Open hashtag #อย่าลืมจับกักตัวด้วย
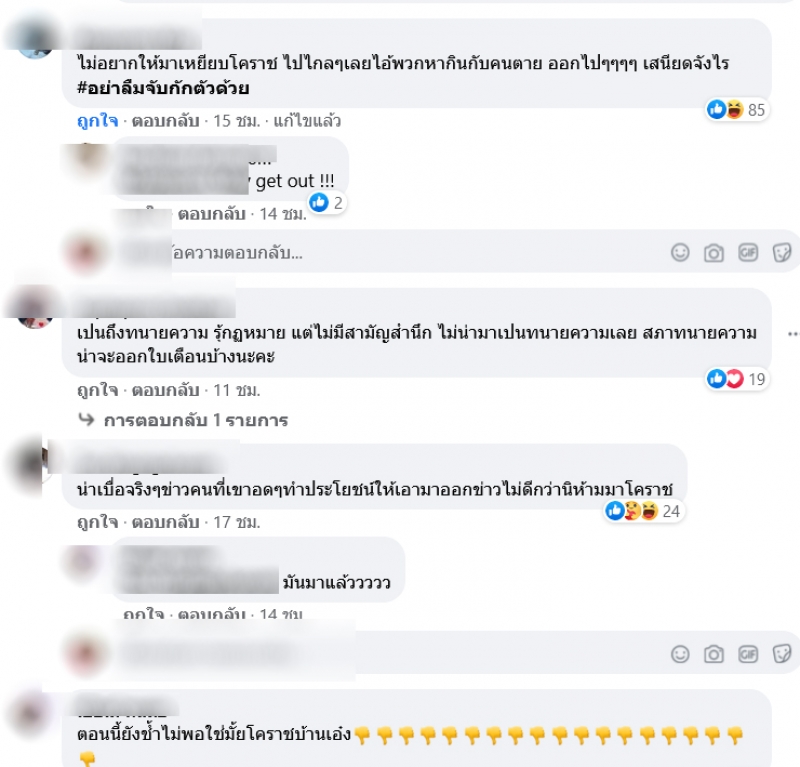The height and width of the screenshot is (767, 800). 163,88
